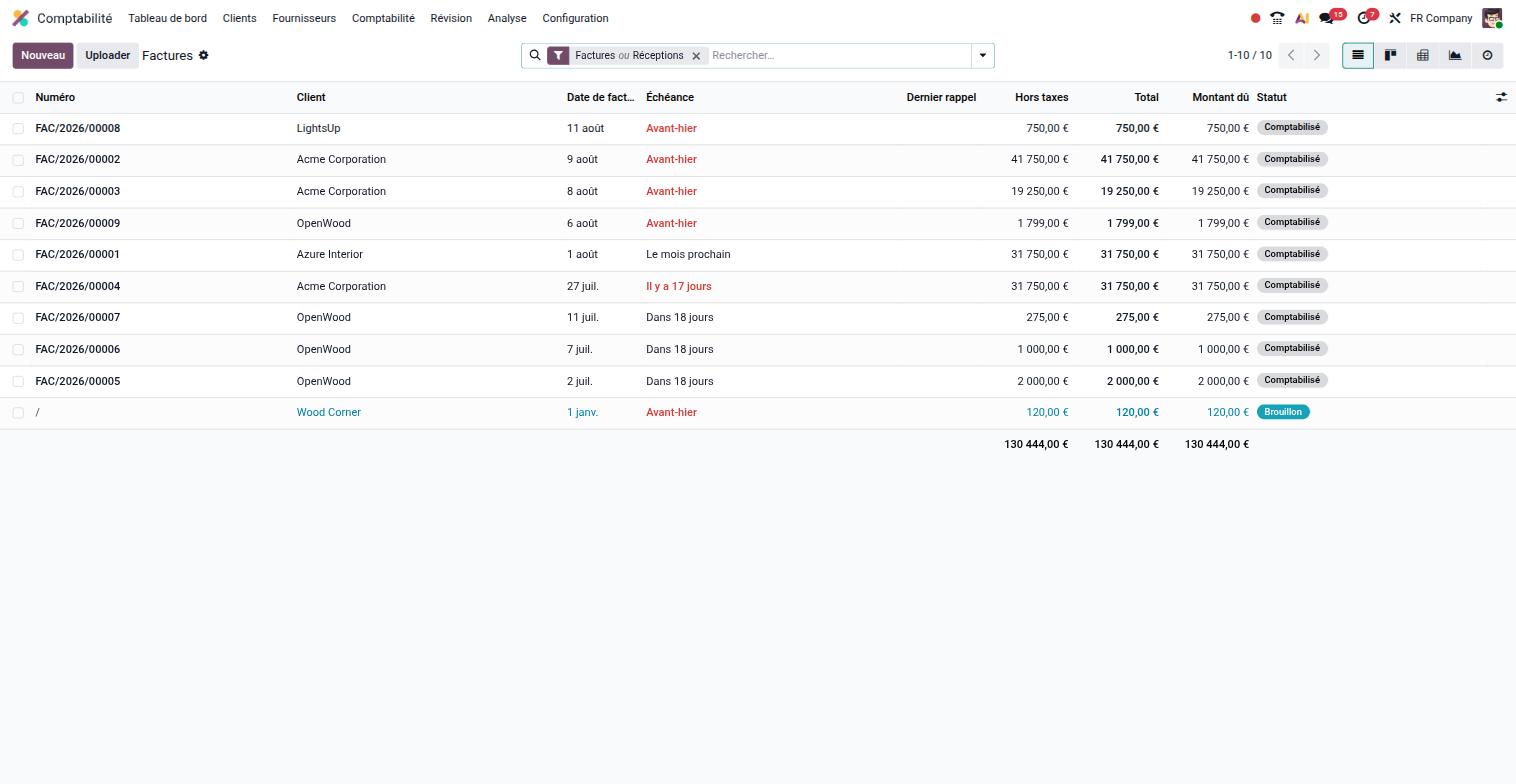
Task: Open the Tableau de bord menu
Action: [x=167, y=18]
